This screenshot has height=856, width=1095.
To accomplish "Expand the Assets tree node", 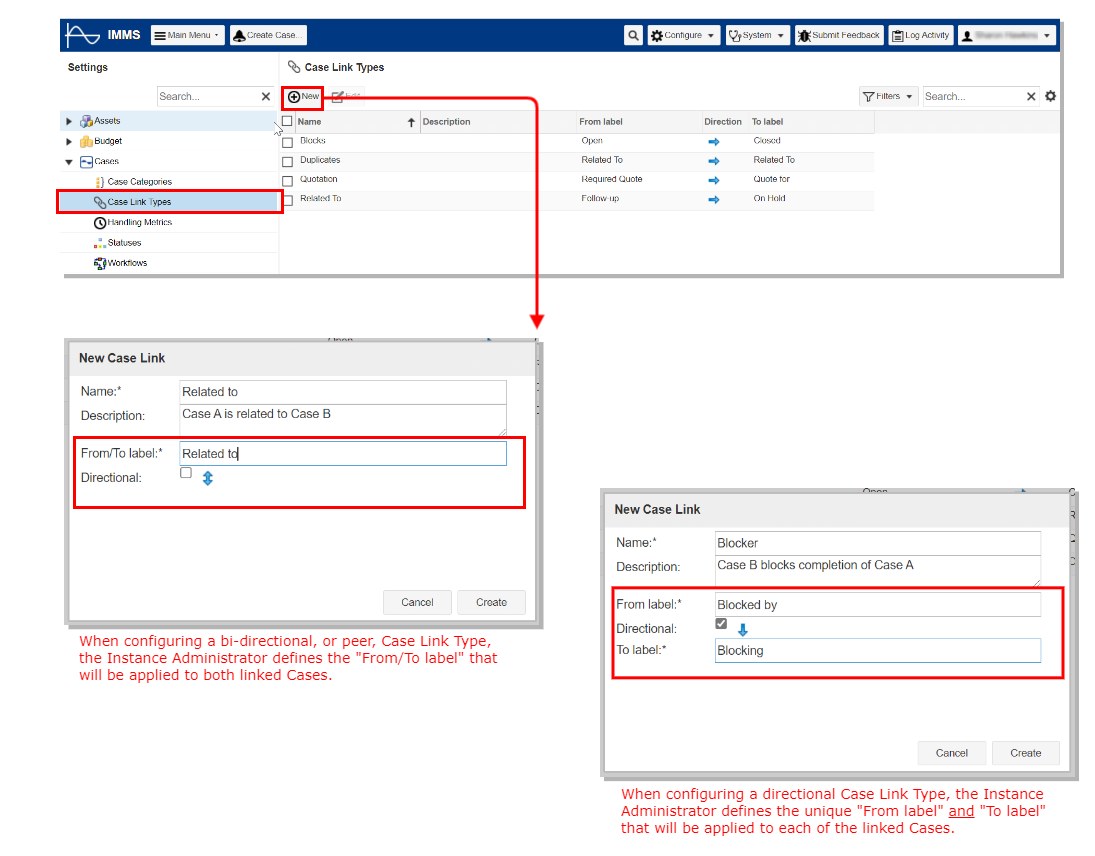I will tap(68, 120).
